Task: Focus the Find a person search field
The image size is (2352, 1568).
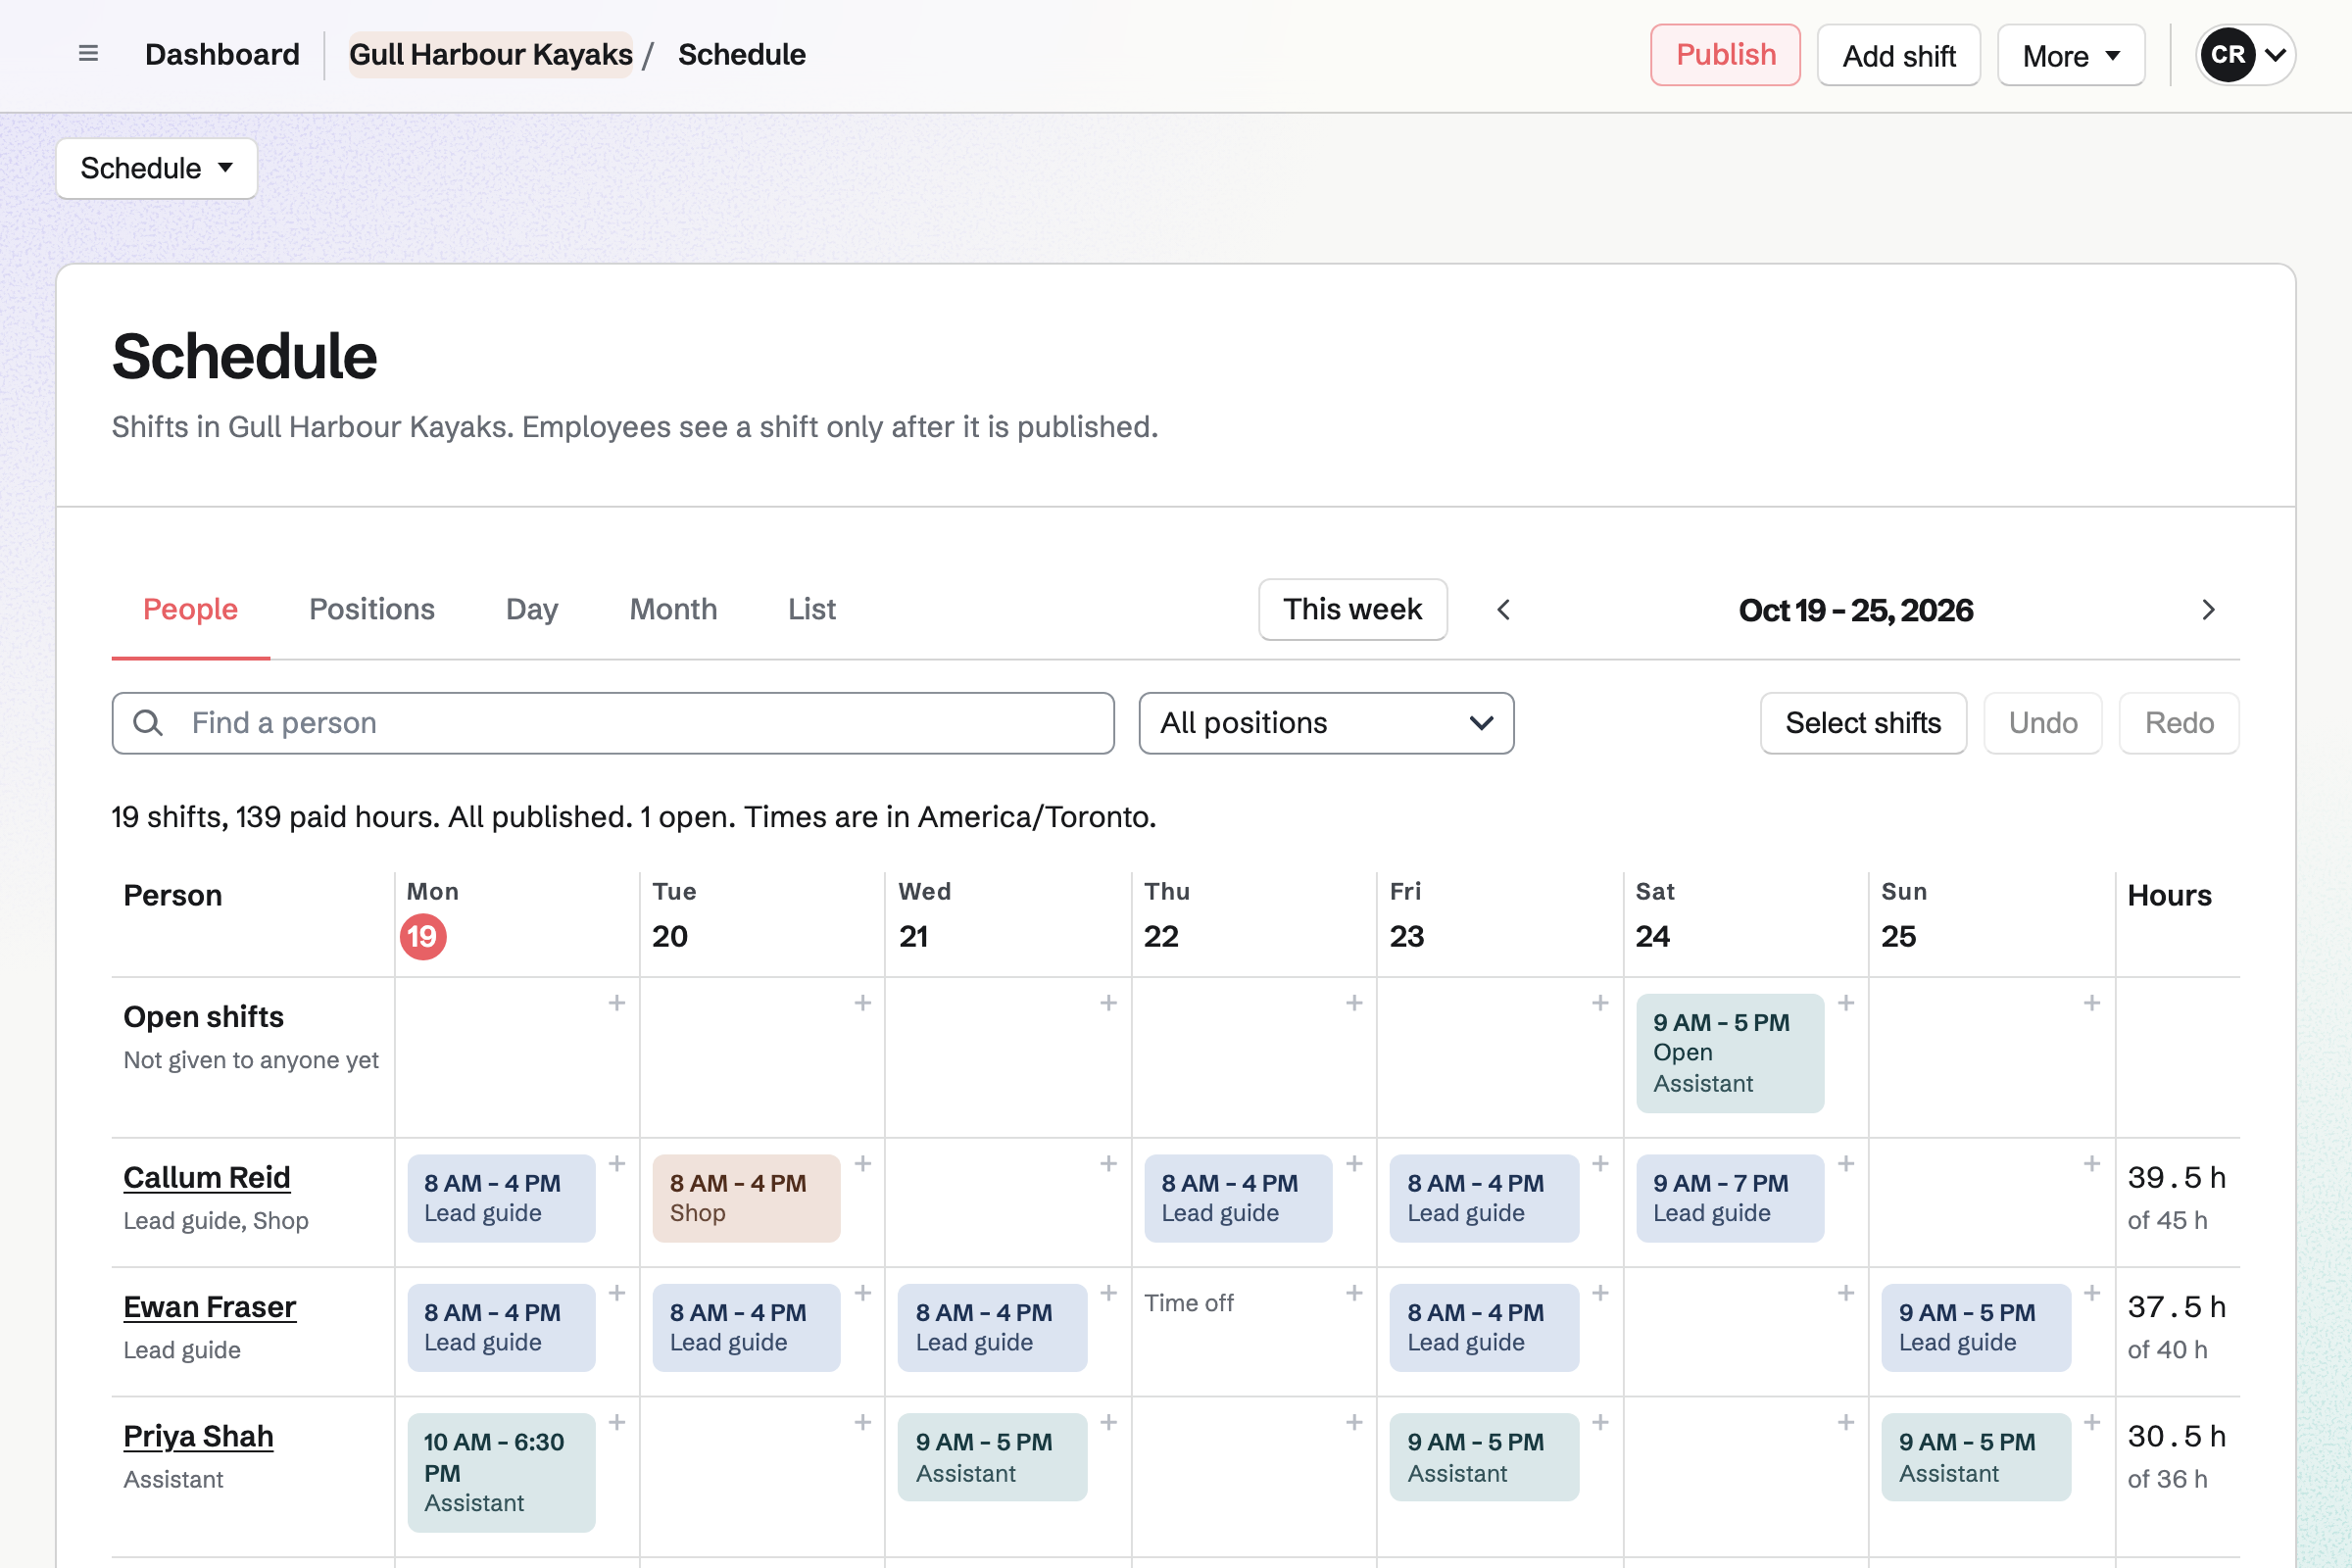Action: click(613, 723)
